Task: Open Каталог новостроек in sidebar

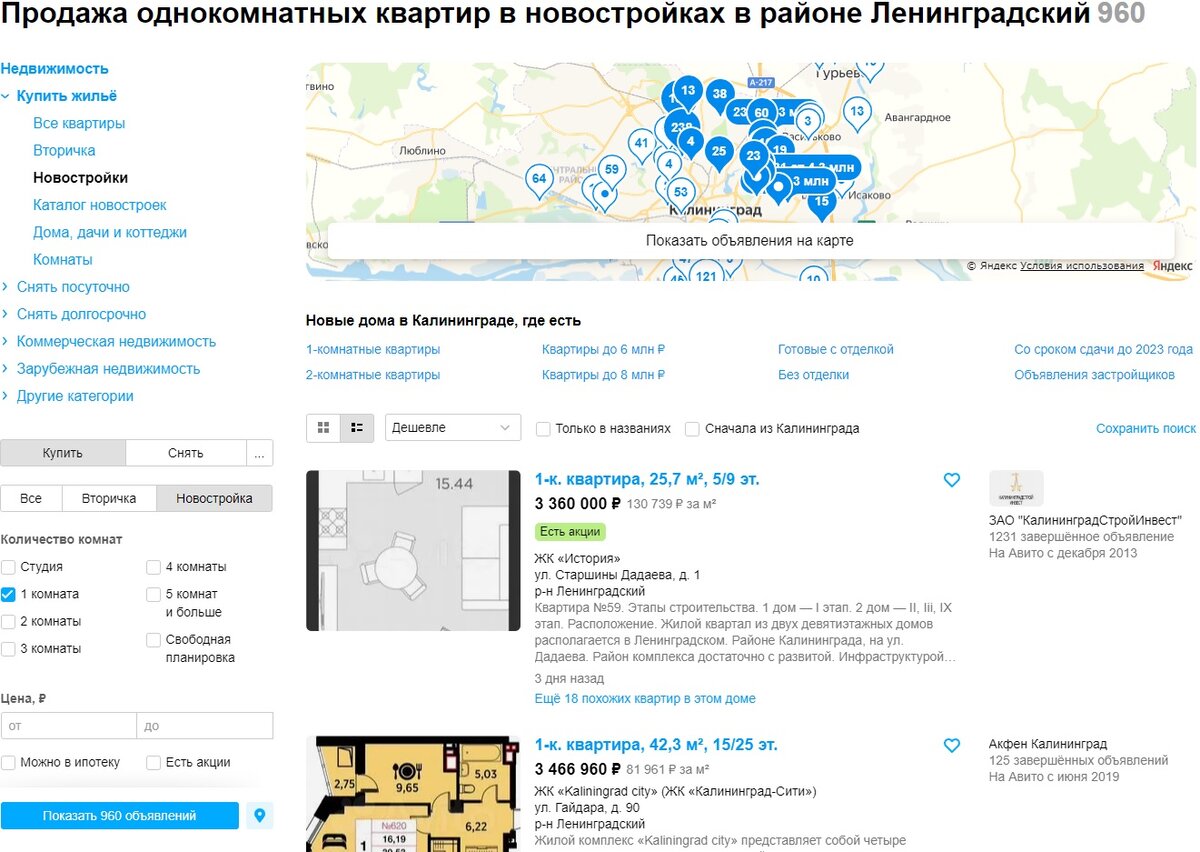Action: point(100,205)
